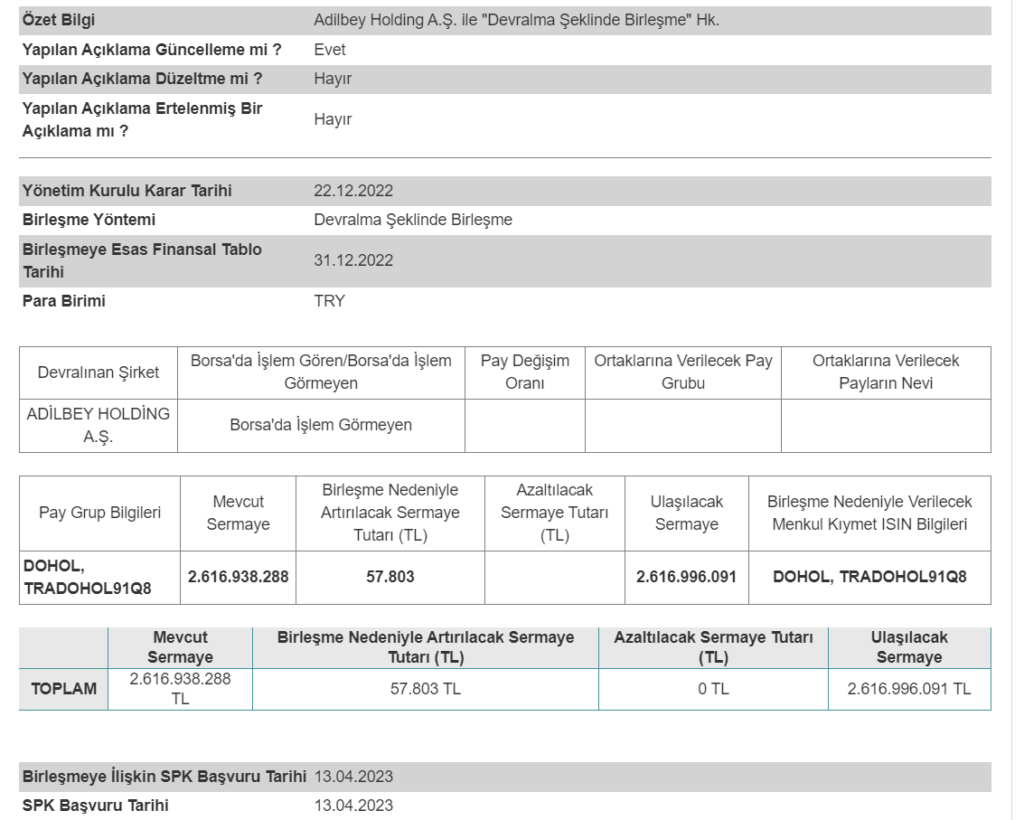The image size is (1024, 820).
Task: Select the financial statement date 31.12.2022
Action: [x=353, y=260]
